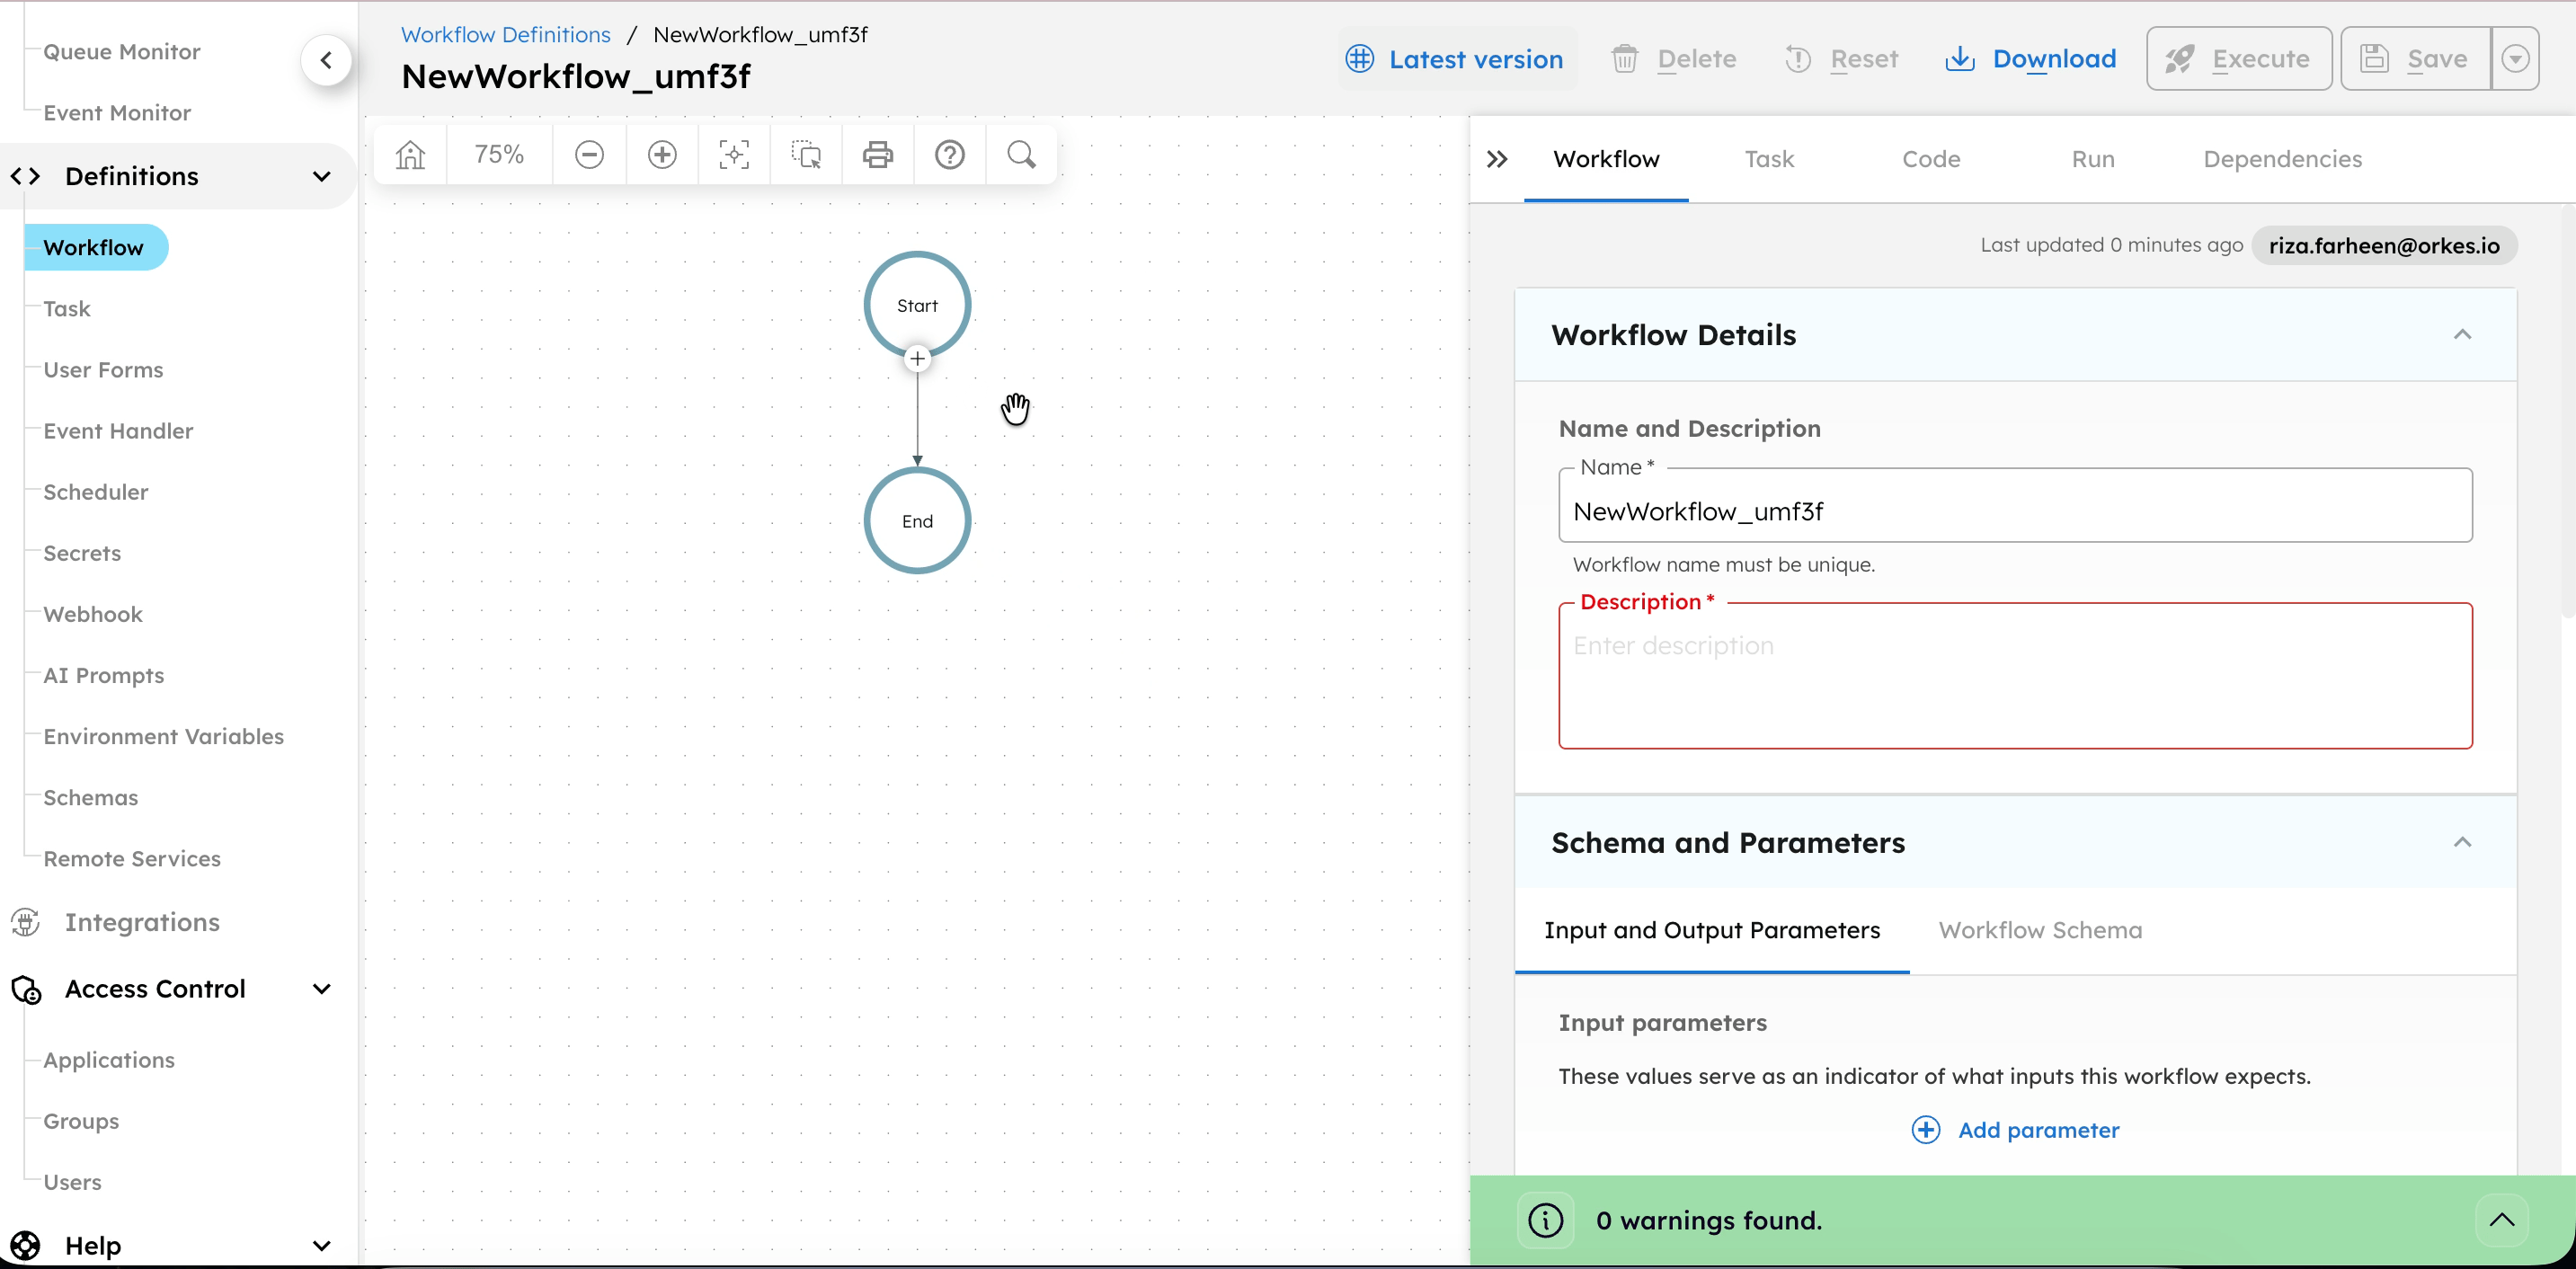Collapse the right panel with double-arrow
Screen dimensions: 2576x1269
(x=1496, y=159)
